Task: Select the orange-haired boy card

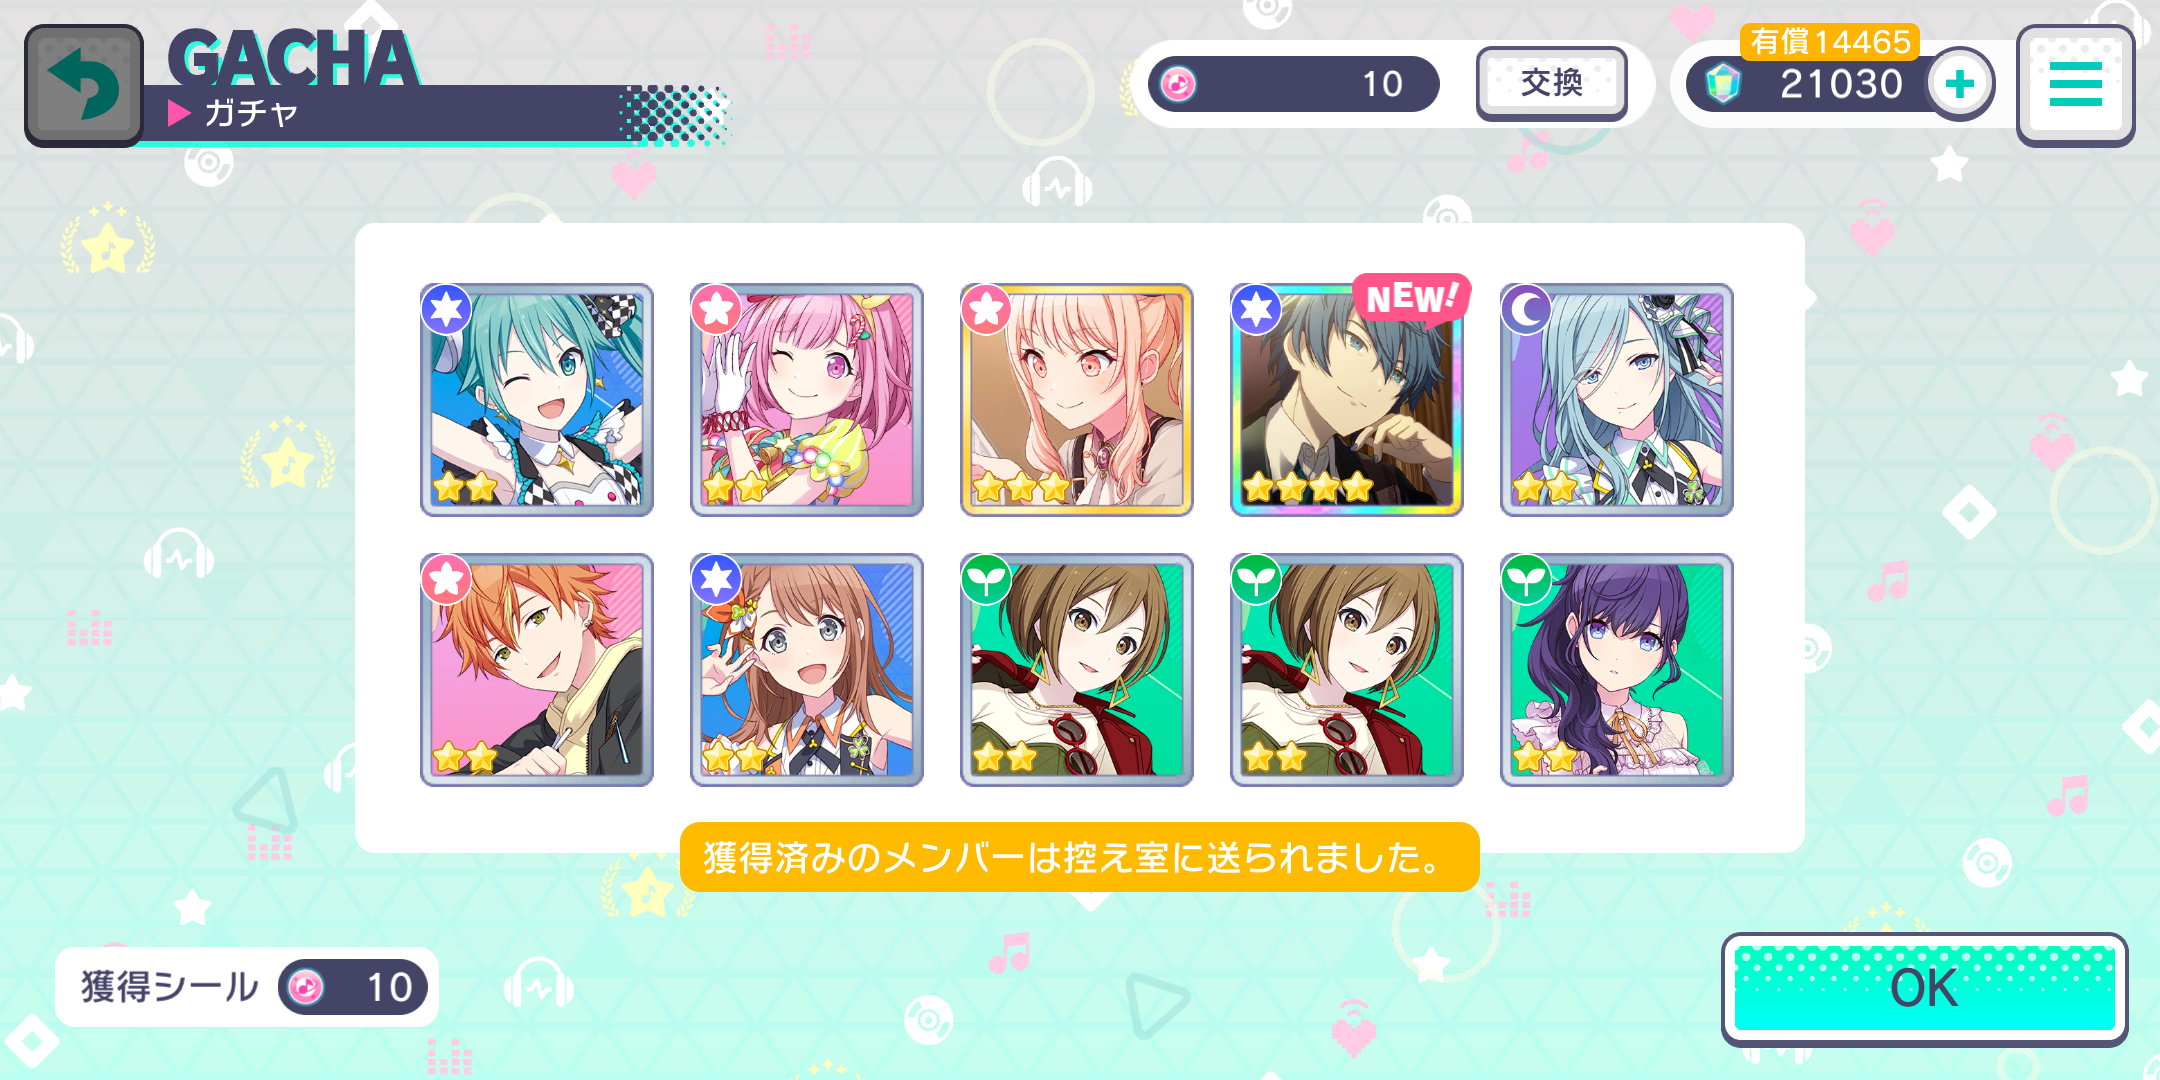Action: point(537,670)
